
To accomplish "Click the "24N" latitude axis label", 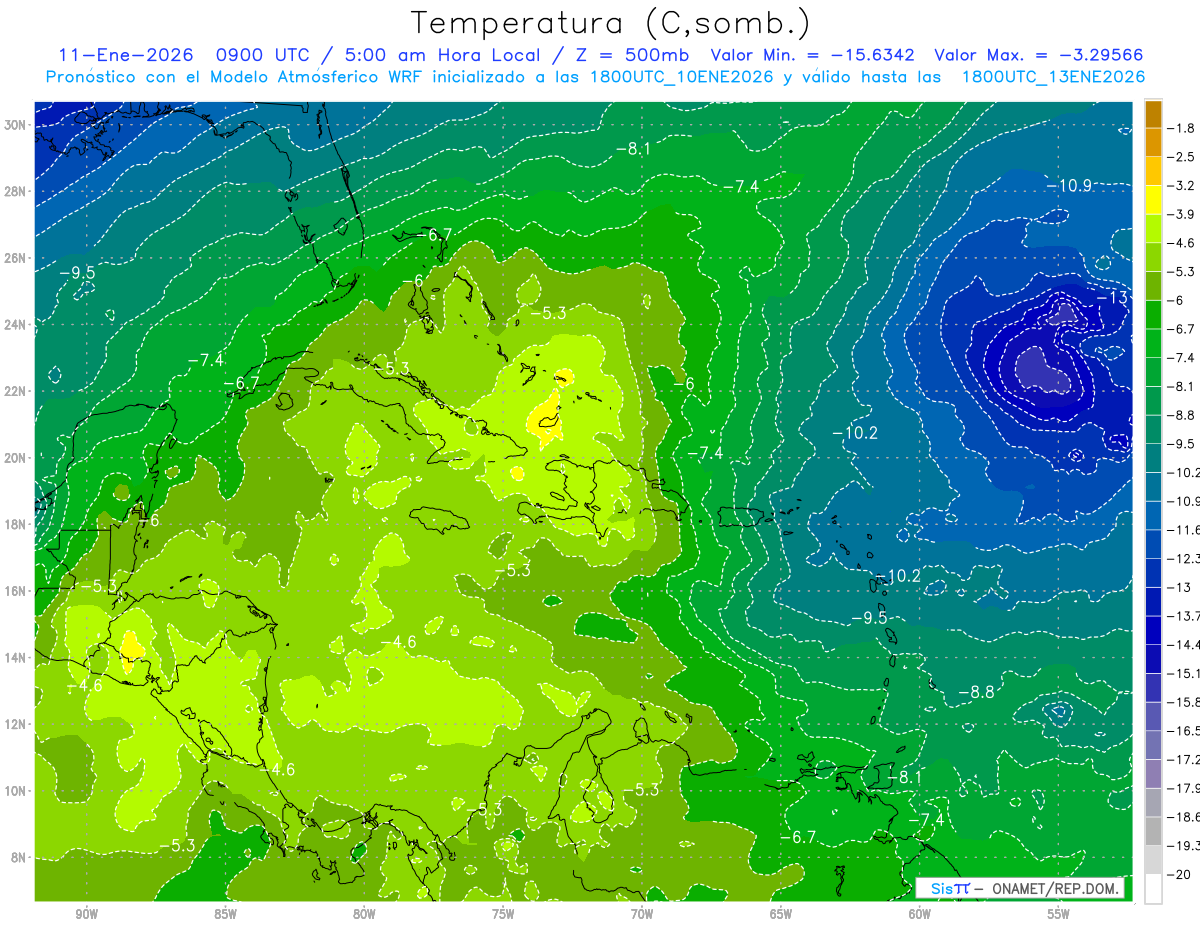I will 16,324.
